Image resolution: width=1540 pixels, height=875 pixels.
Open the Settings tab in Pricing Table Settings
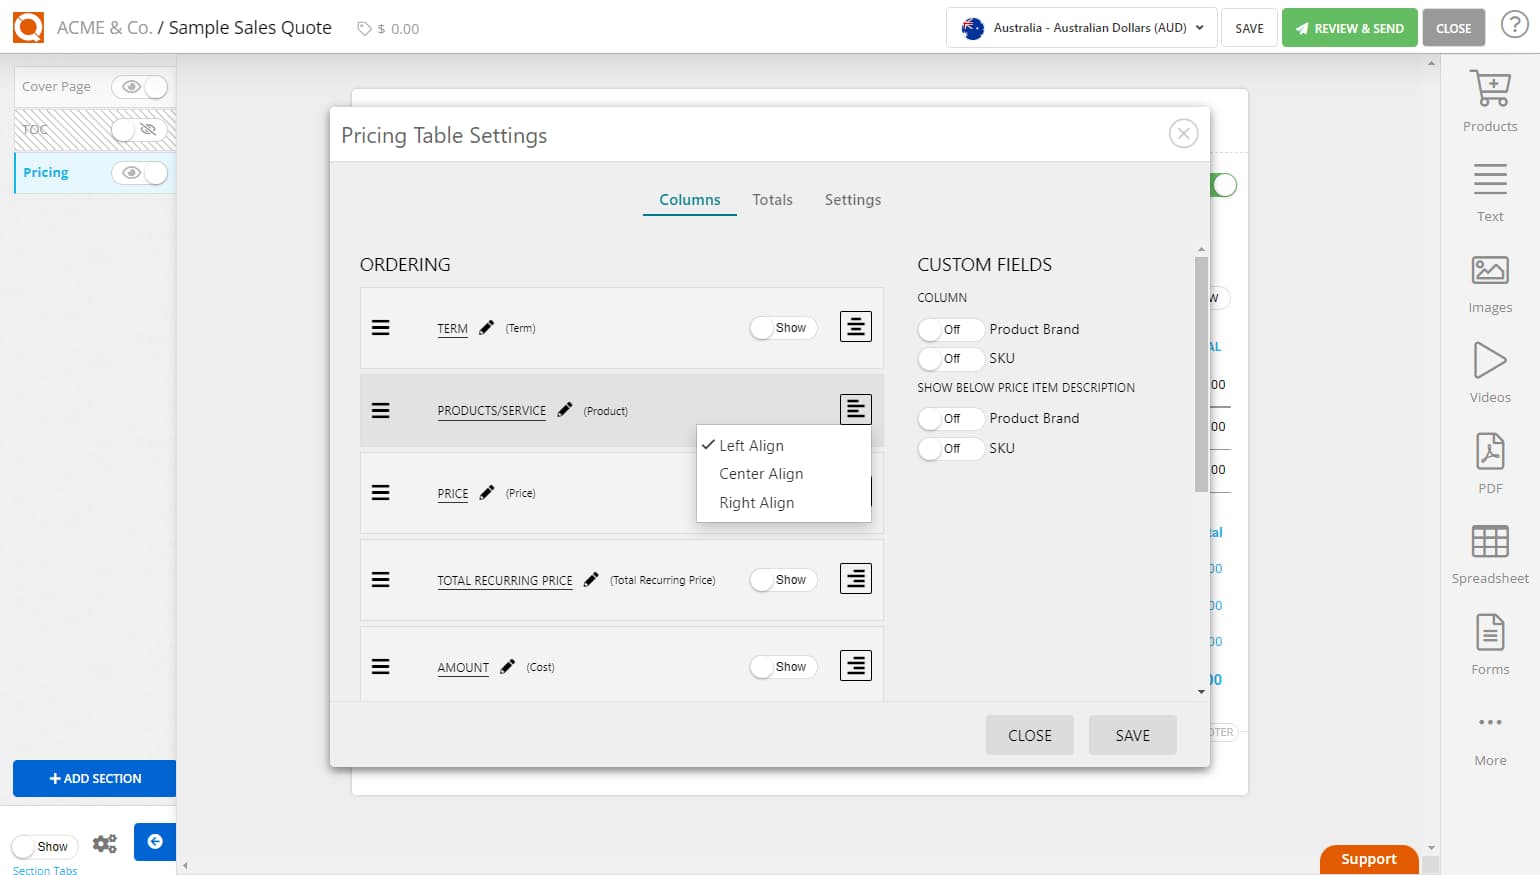(852, 199)
